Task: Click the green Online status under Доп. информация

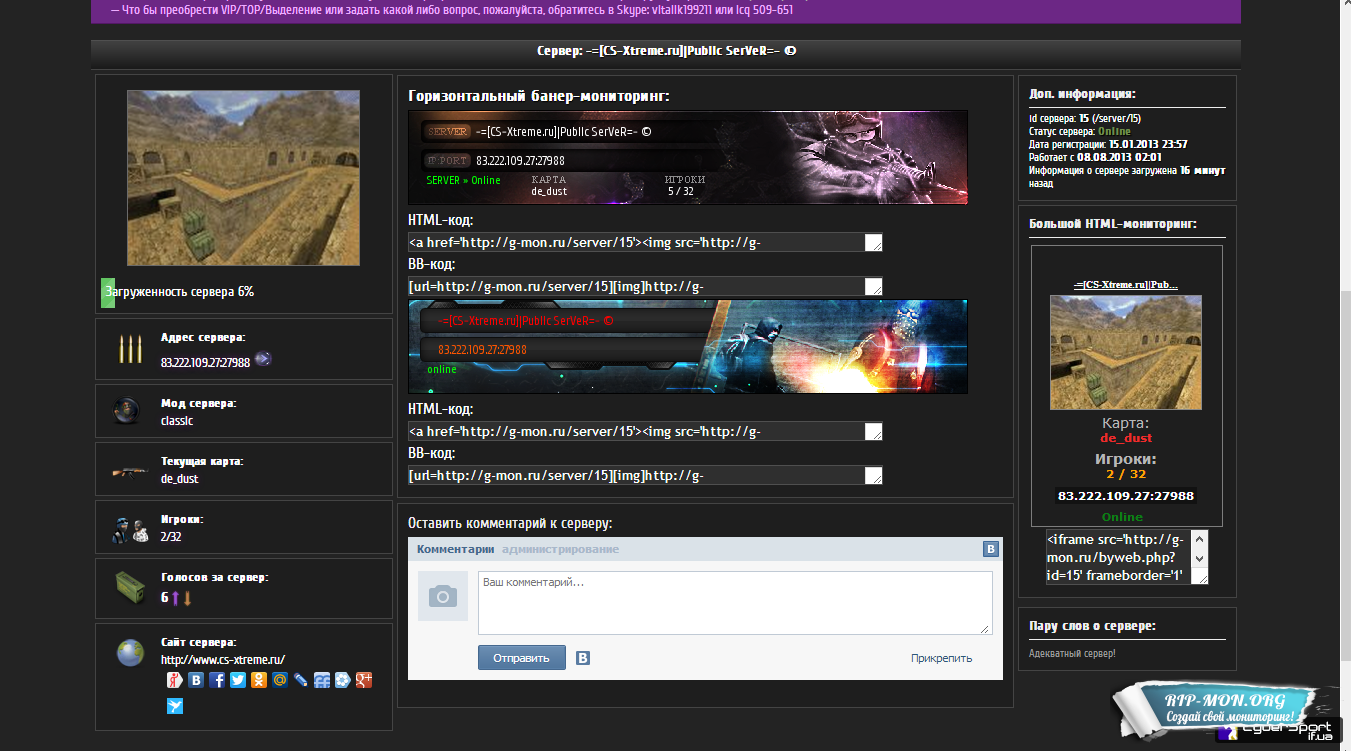Action: 1113,131
